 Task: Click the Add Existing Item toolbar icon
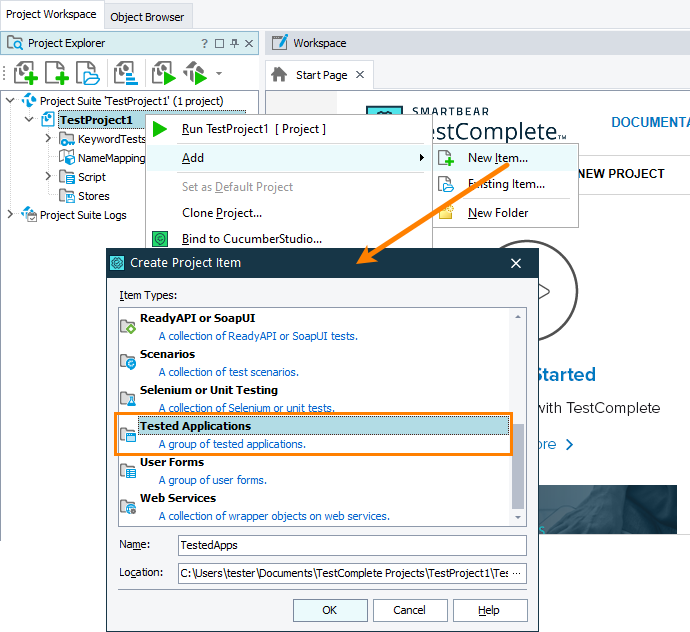(88, 73)
